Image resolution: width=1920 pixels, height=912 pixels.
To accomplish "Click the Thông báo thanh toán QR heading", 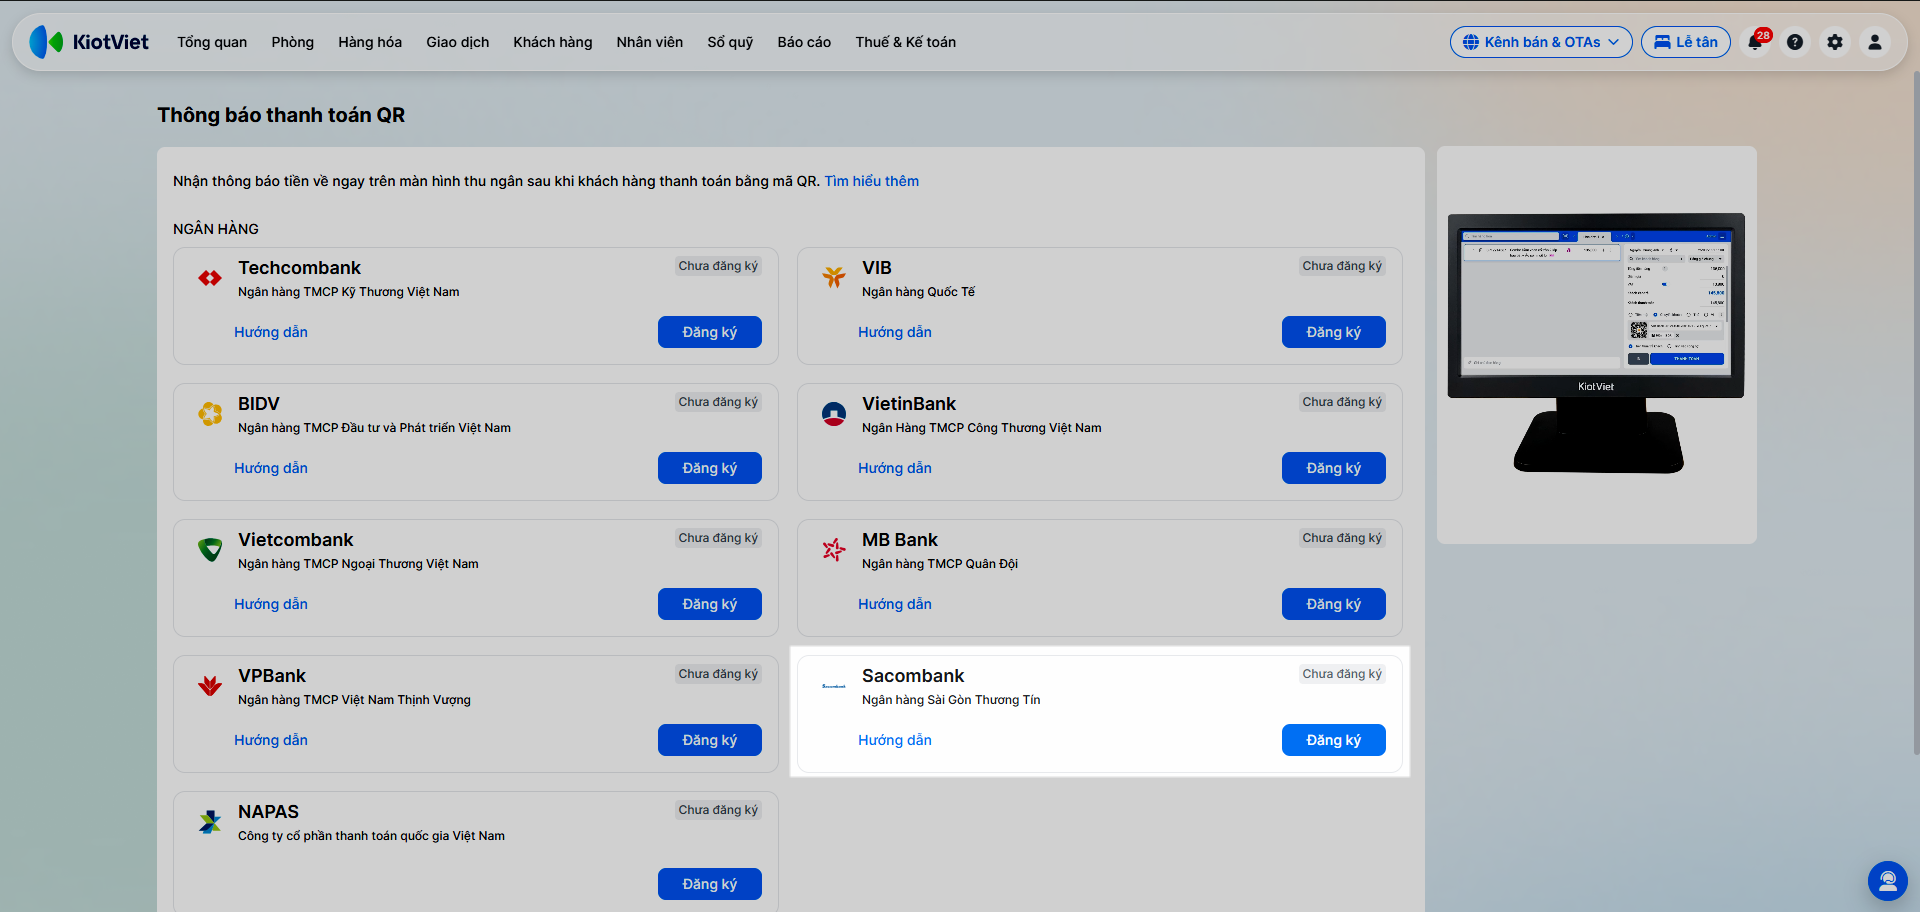I will [281, 115].
